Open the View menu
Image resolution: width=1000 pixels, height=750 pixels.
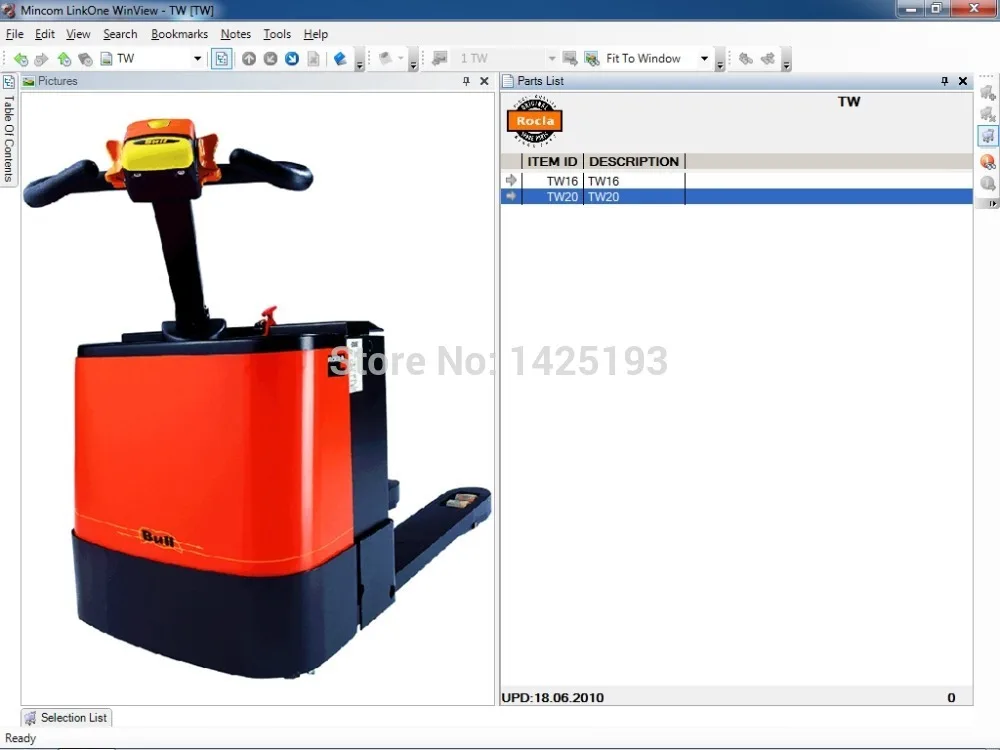pos(78,34)
